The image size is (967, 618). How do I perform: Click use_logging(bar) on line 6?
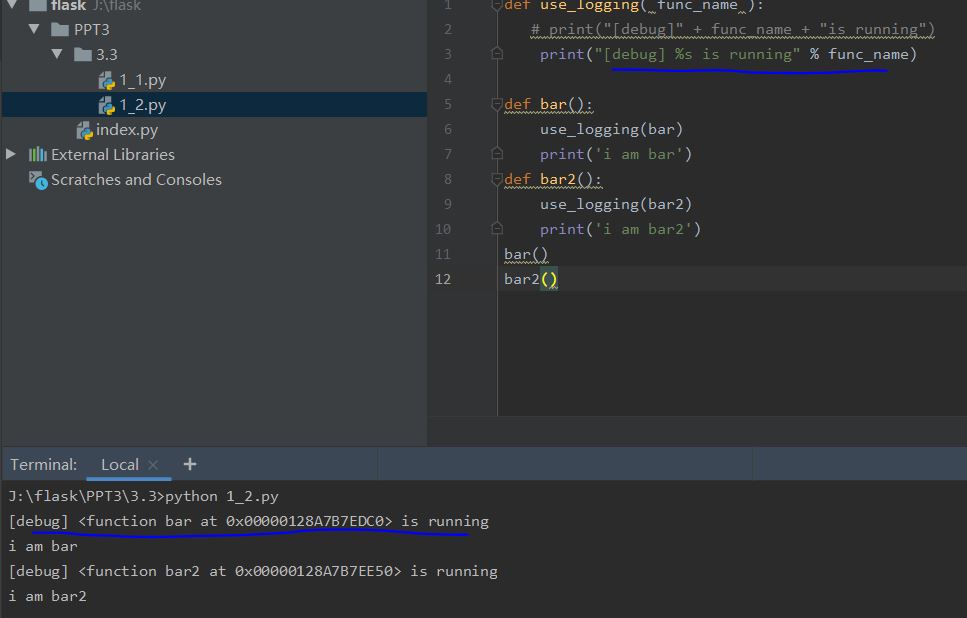click(x=611, y=130)
